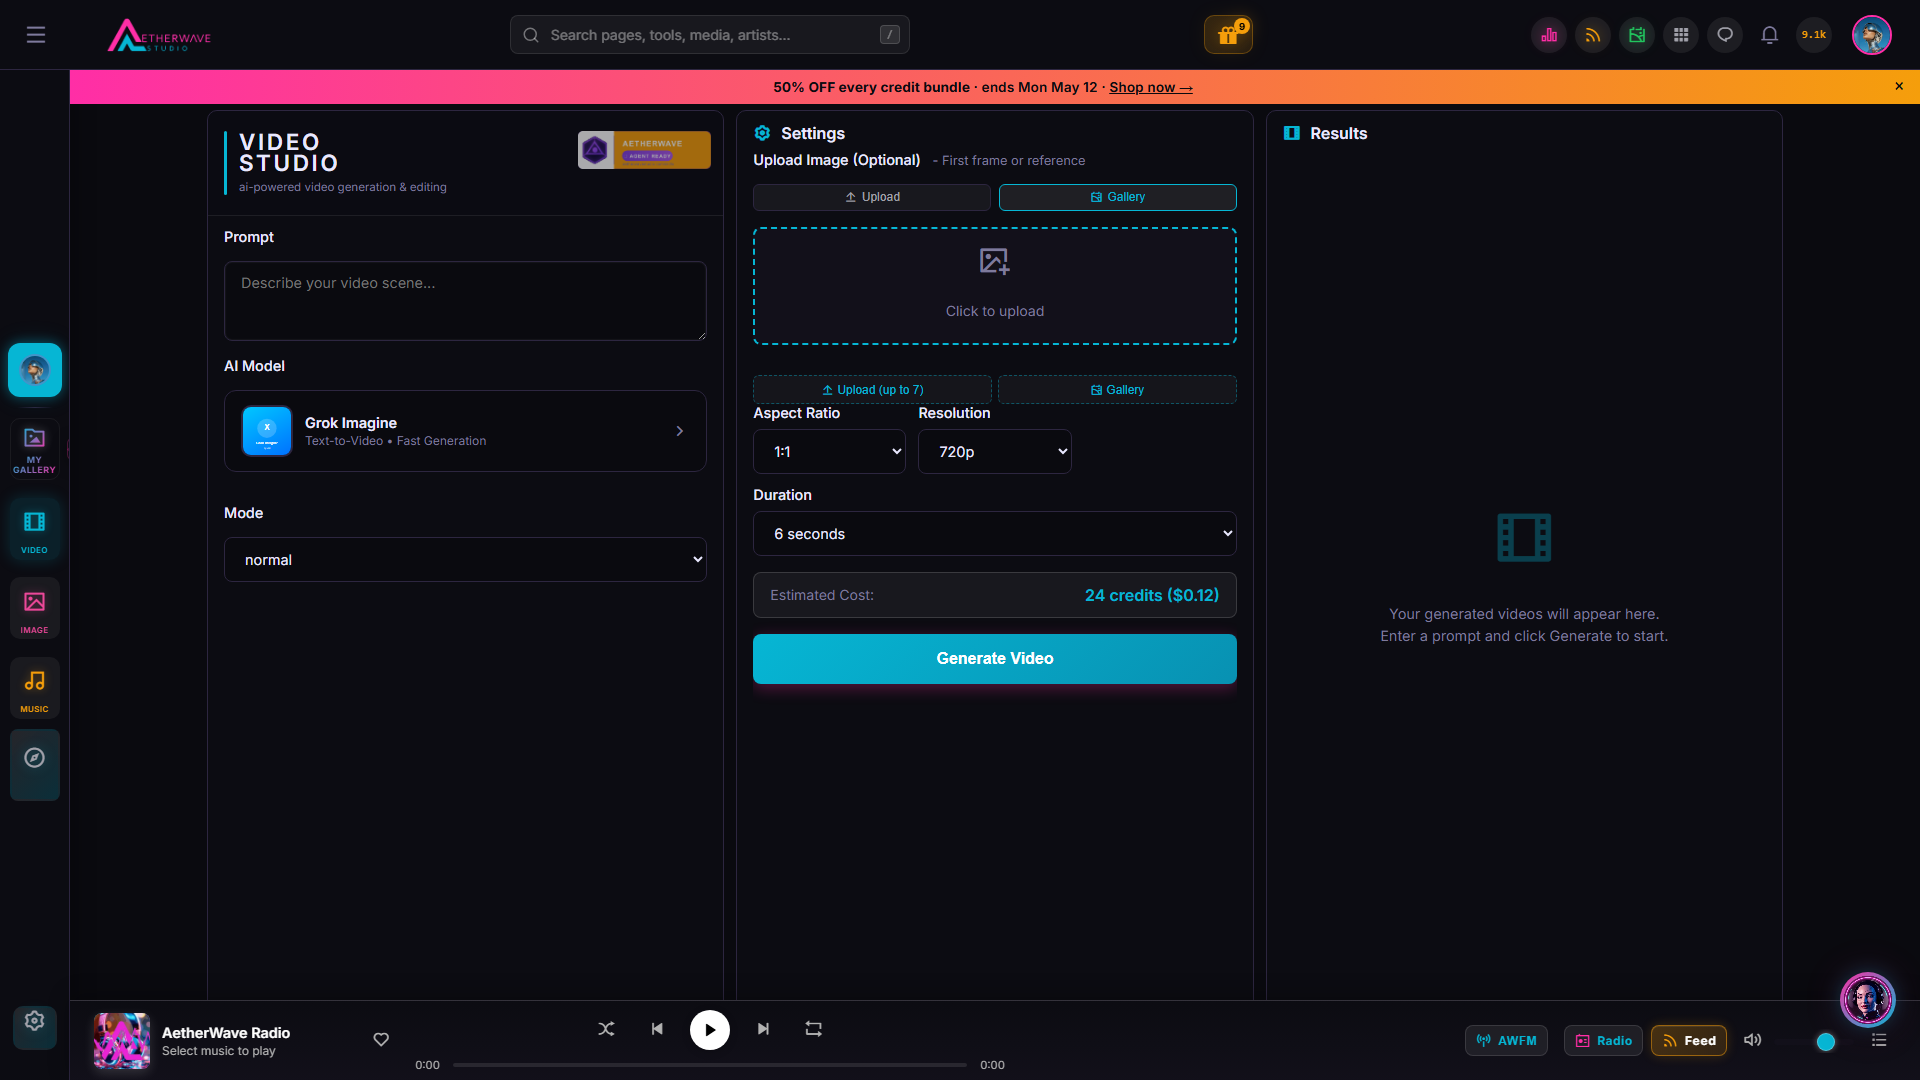
Task: Open notifications bell
Action: coord(1769,35)
